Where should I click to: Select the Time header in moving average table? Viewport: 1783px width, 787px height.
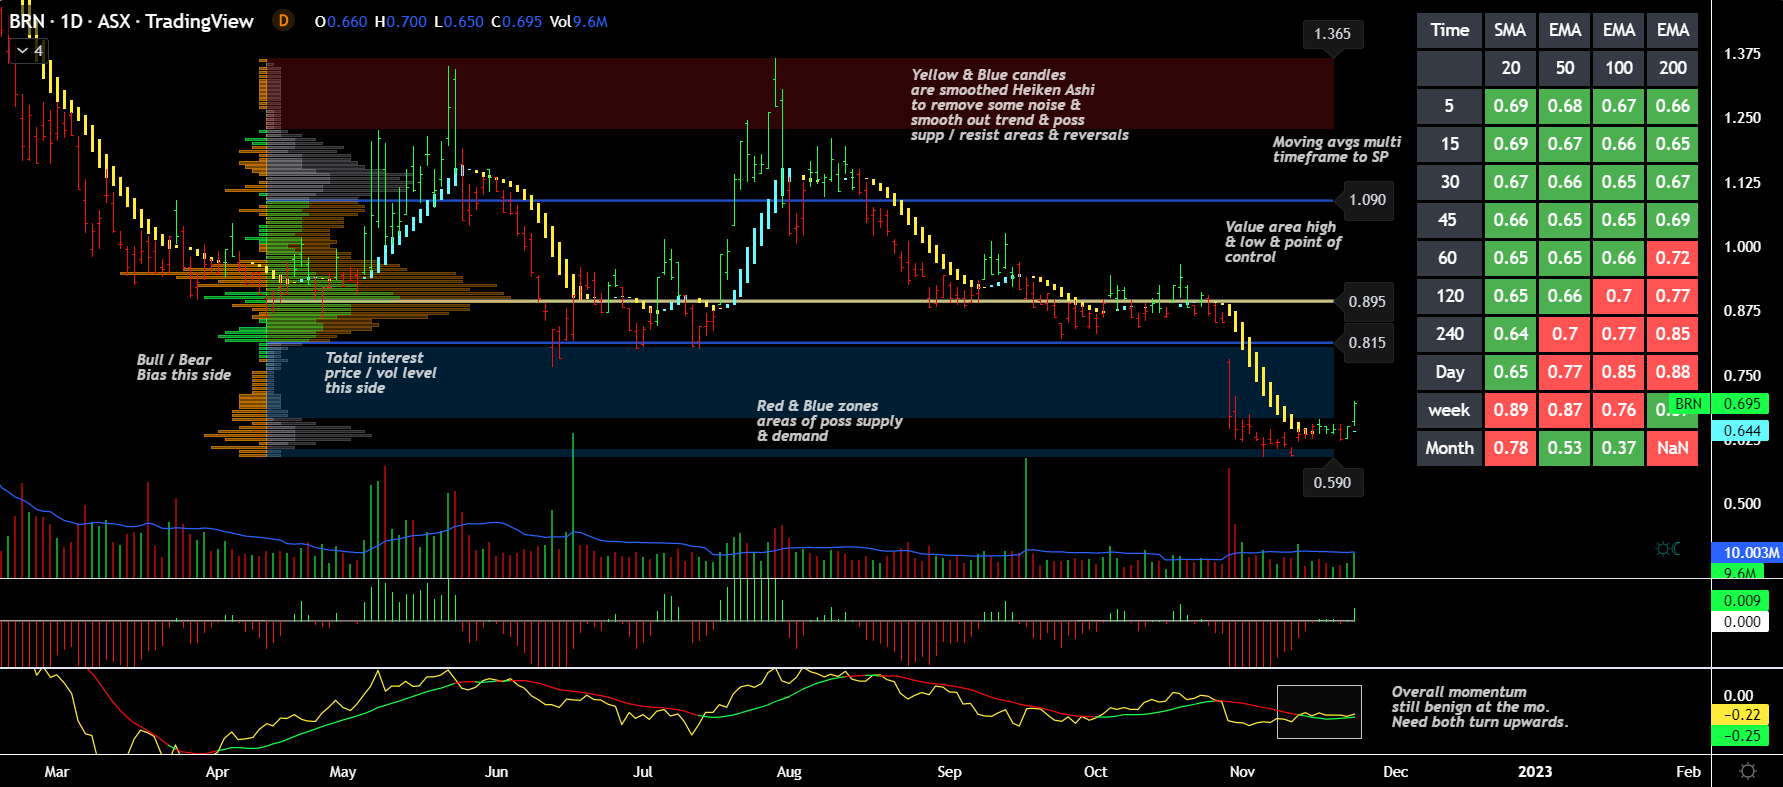coord(1449,30)
